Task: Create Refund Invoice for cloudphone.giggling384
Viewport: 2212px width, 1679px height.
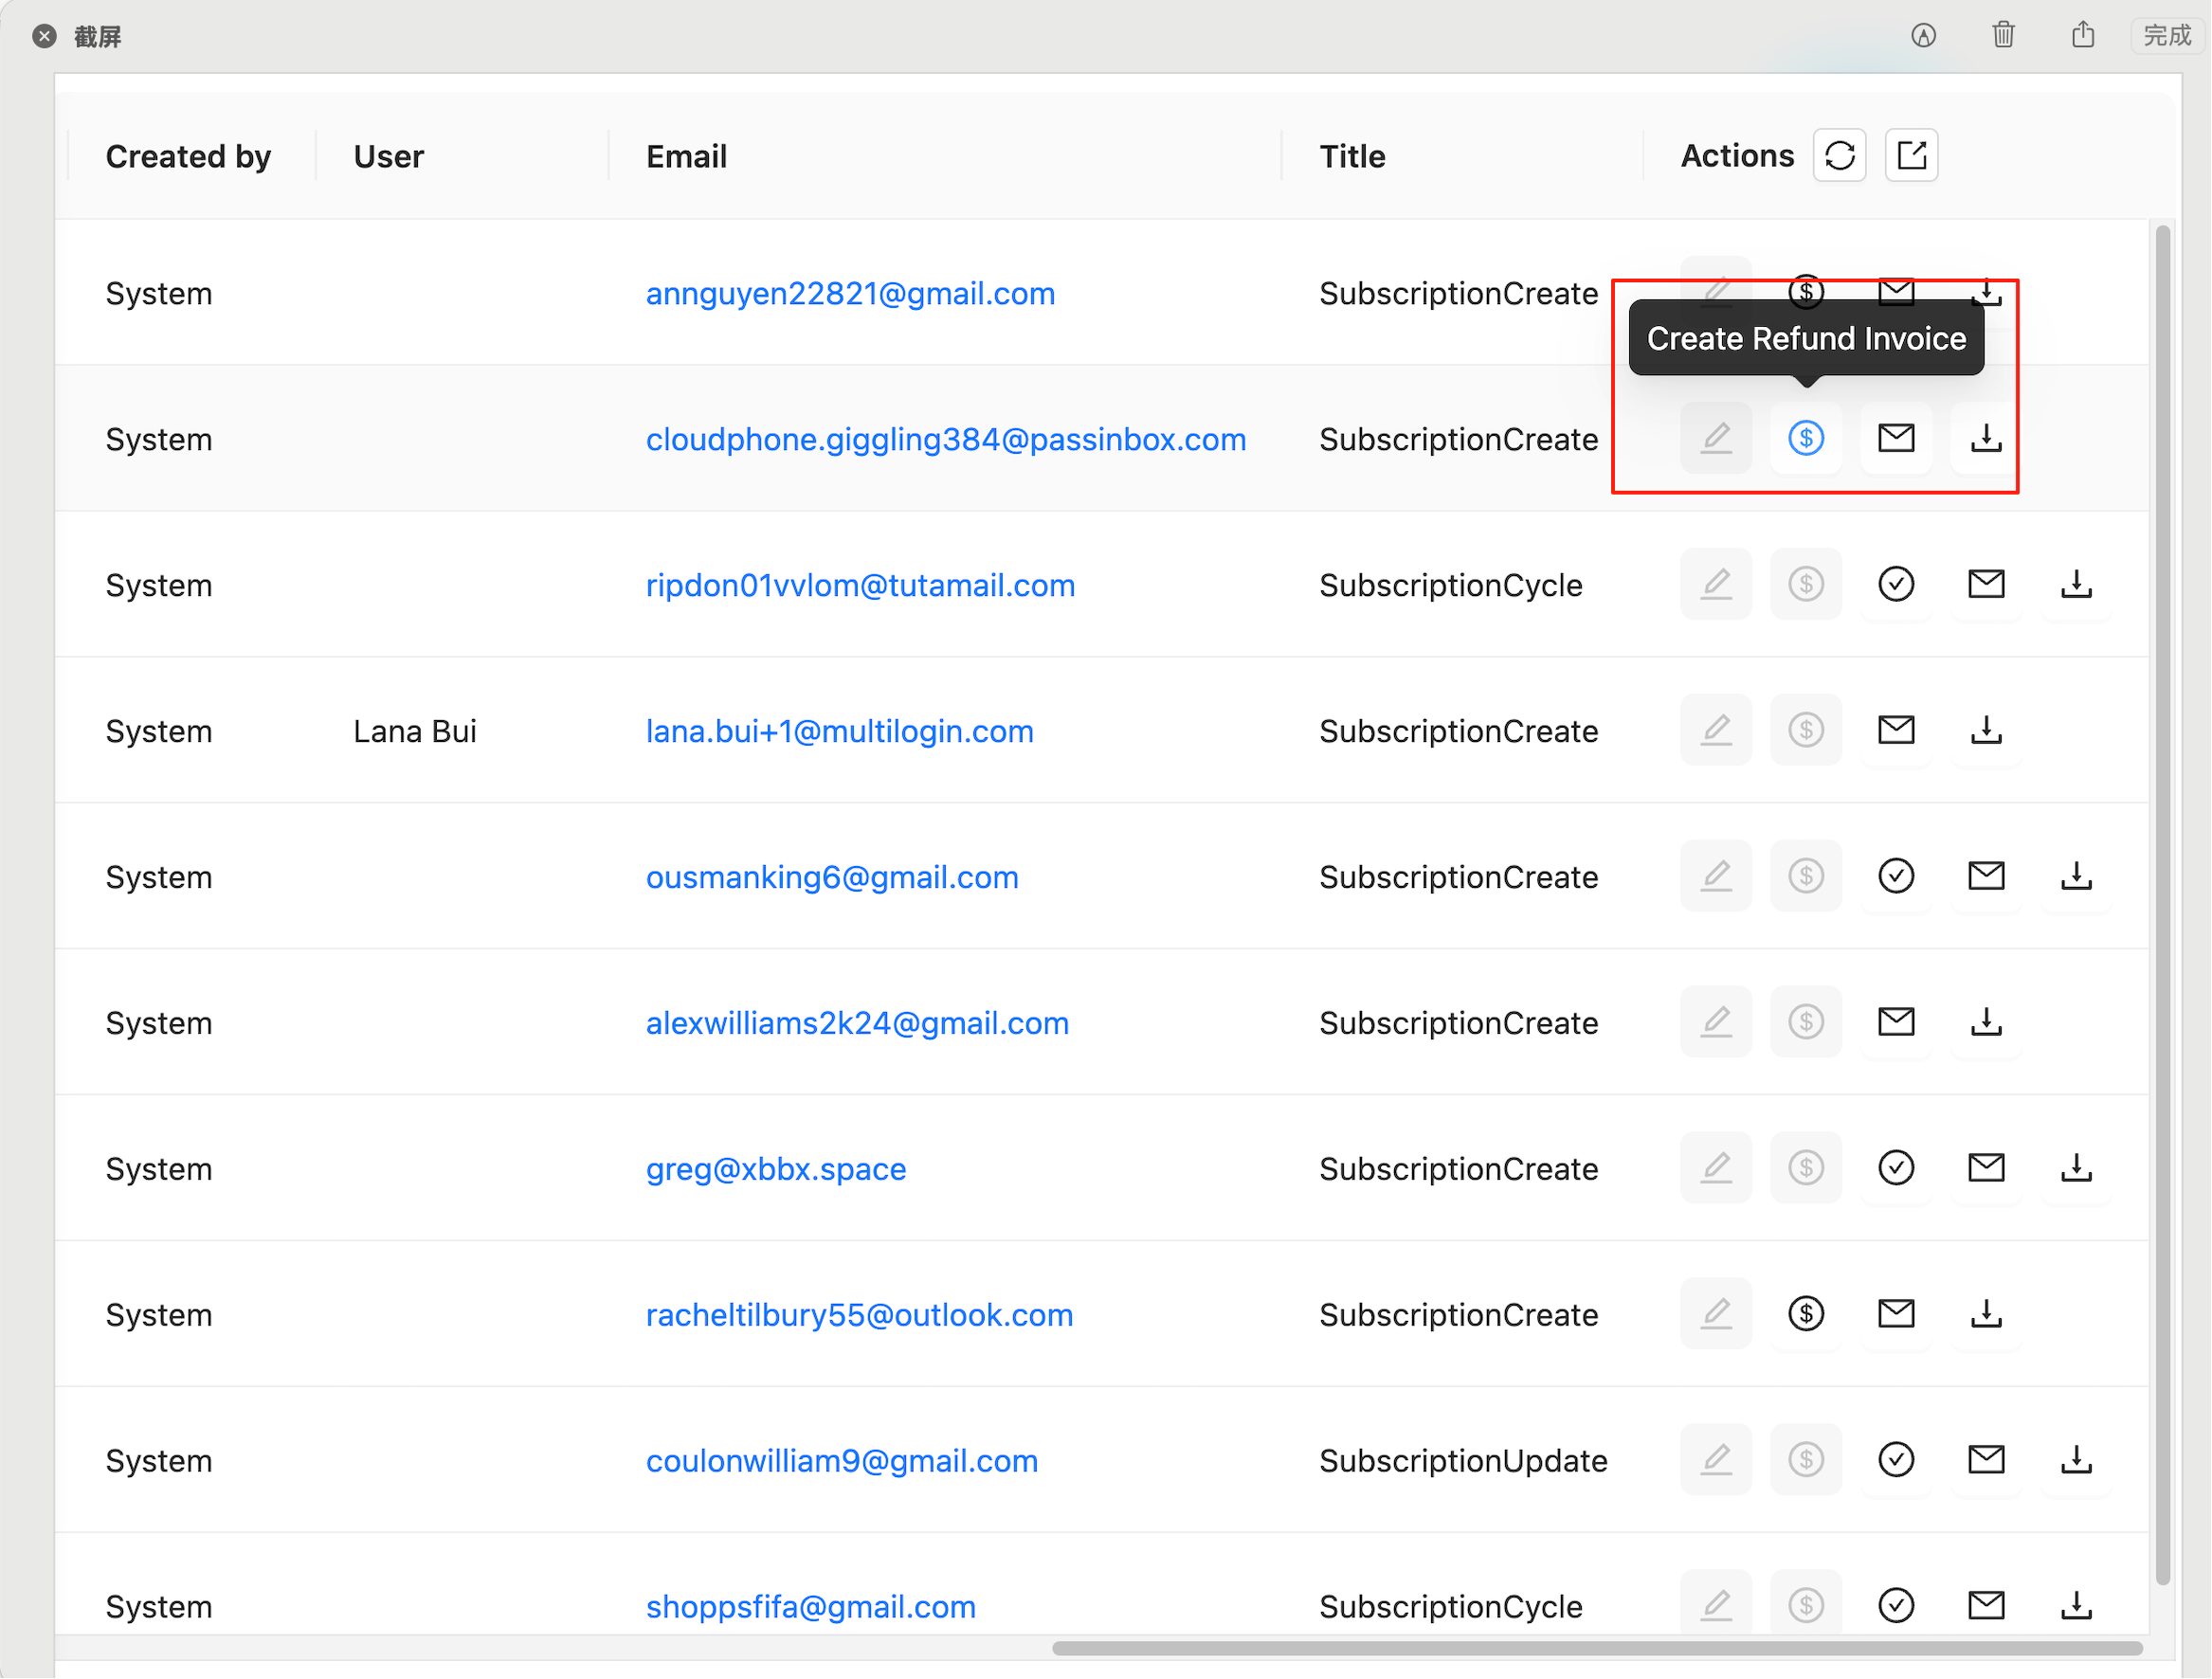Action: coord(1806,438)
